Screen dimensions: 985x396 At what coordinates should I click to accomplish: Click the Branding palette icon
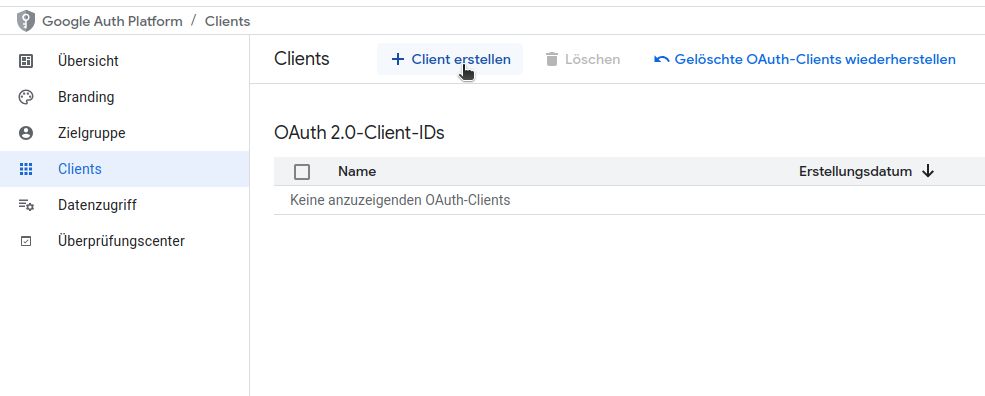point(26,97)
